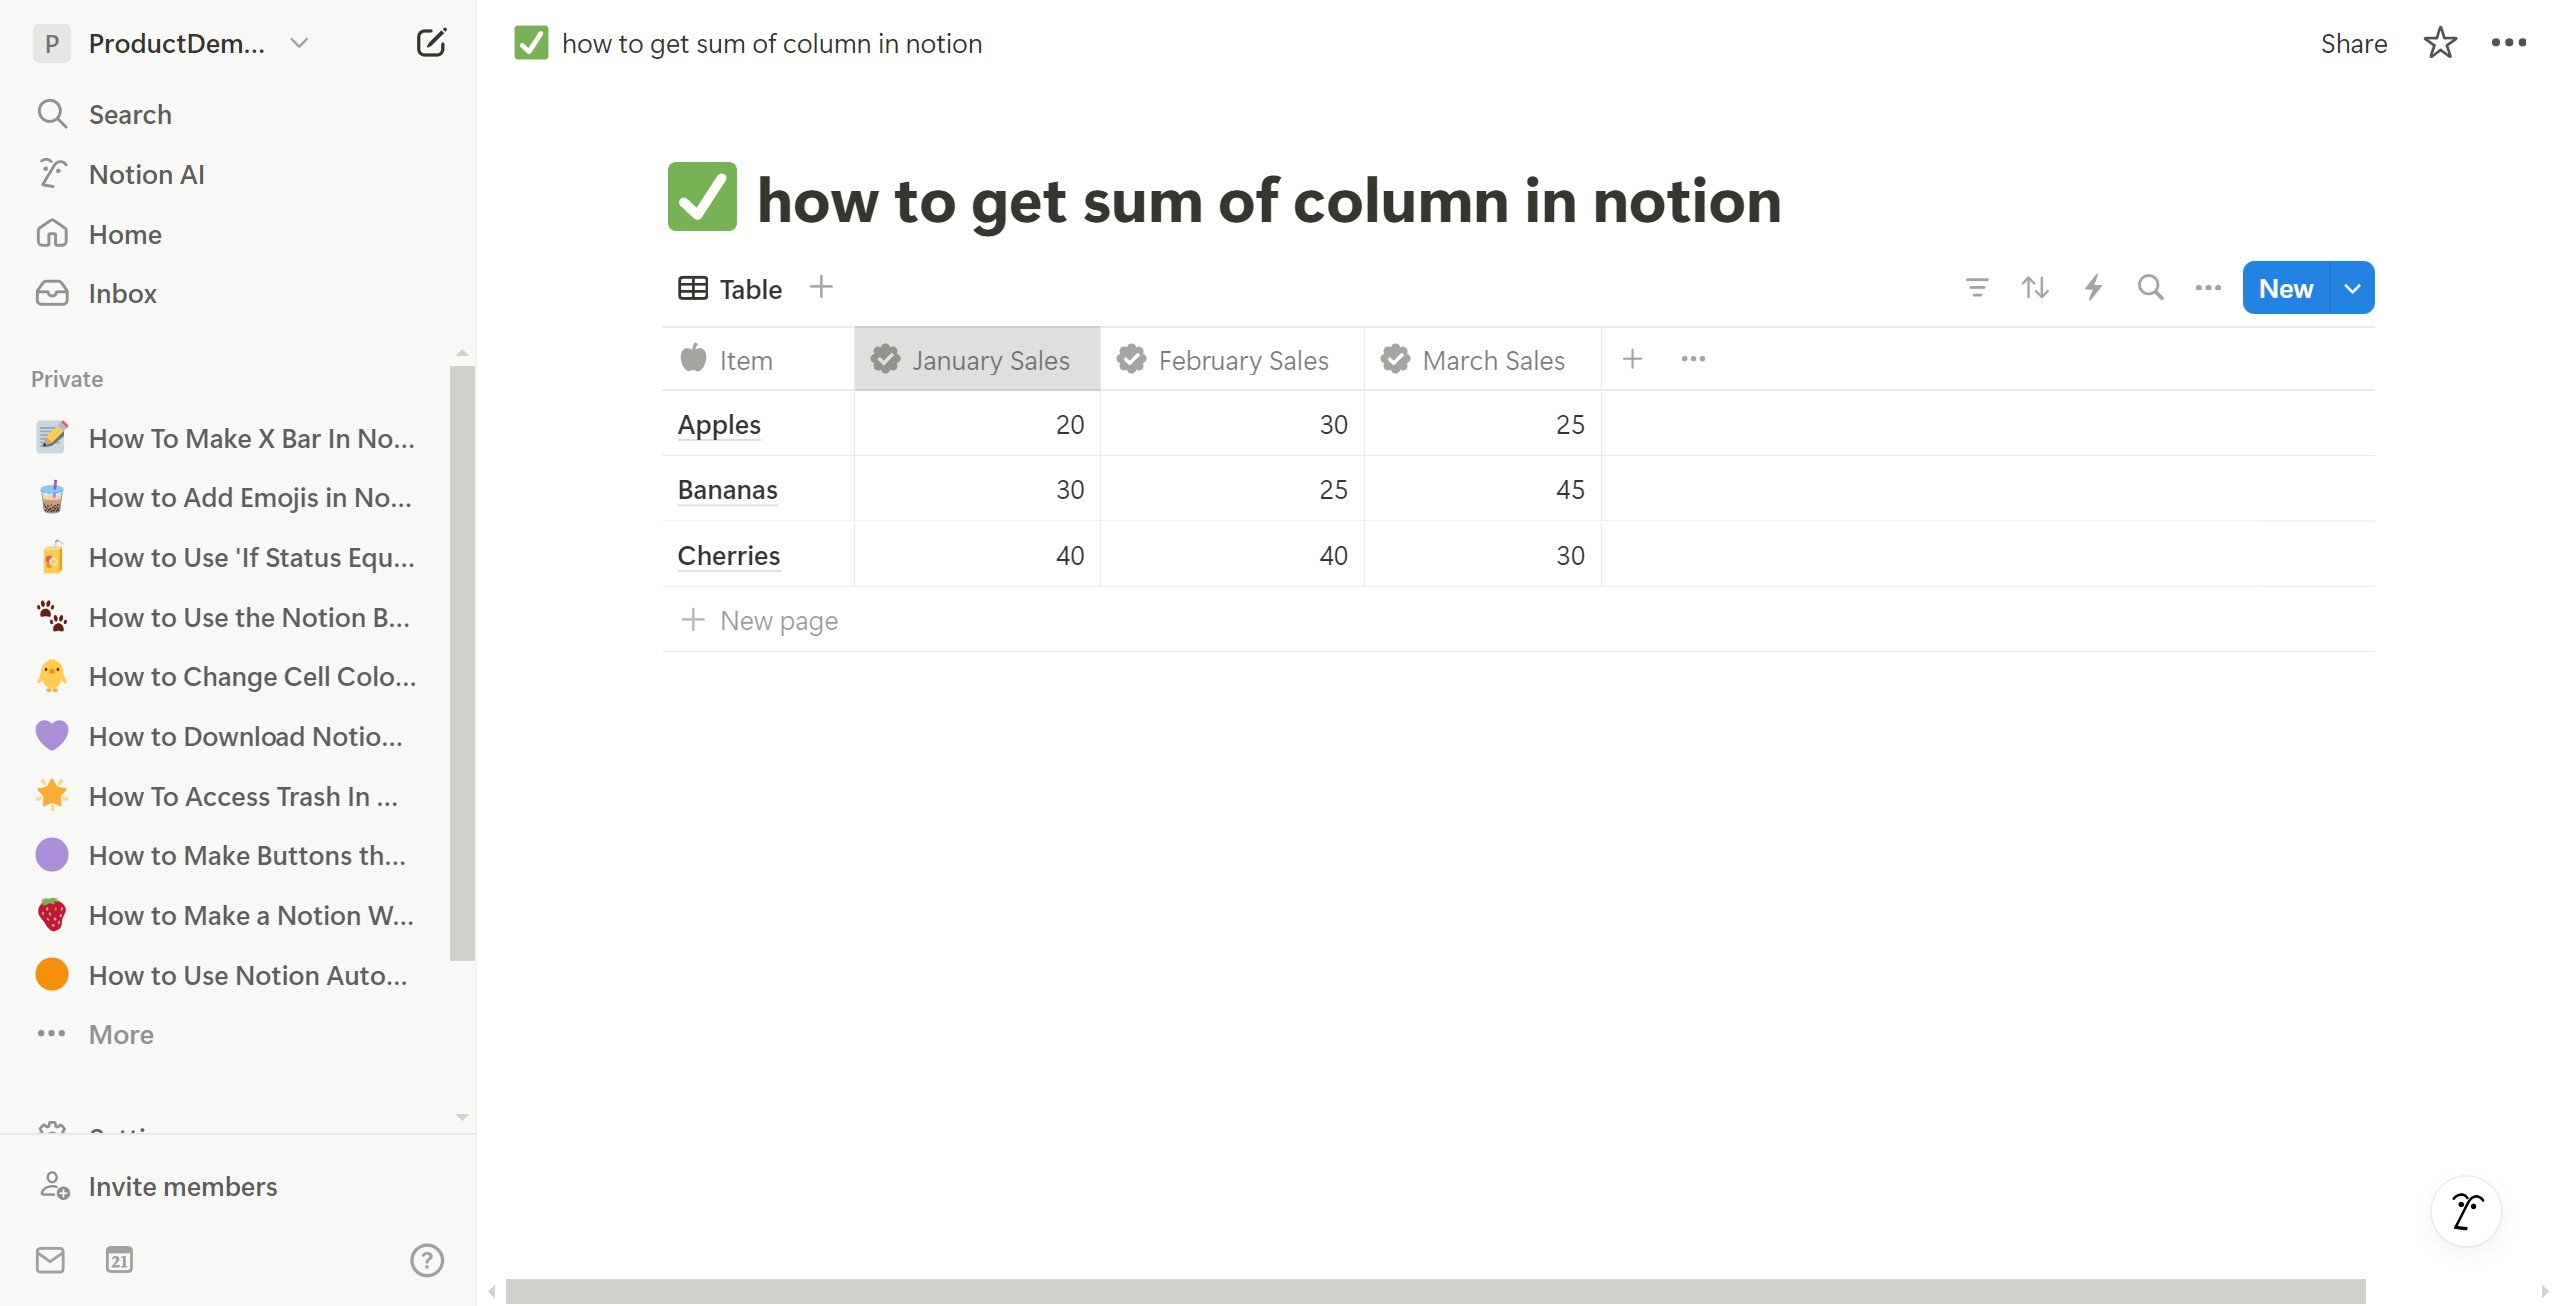Click sidebar scroll down arrow
Viewport: 2561px width, 1306px height.
click(462, 1117)
